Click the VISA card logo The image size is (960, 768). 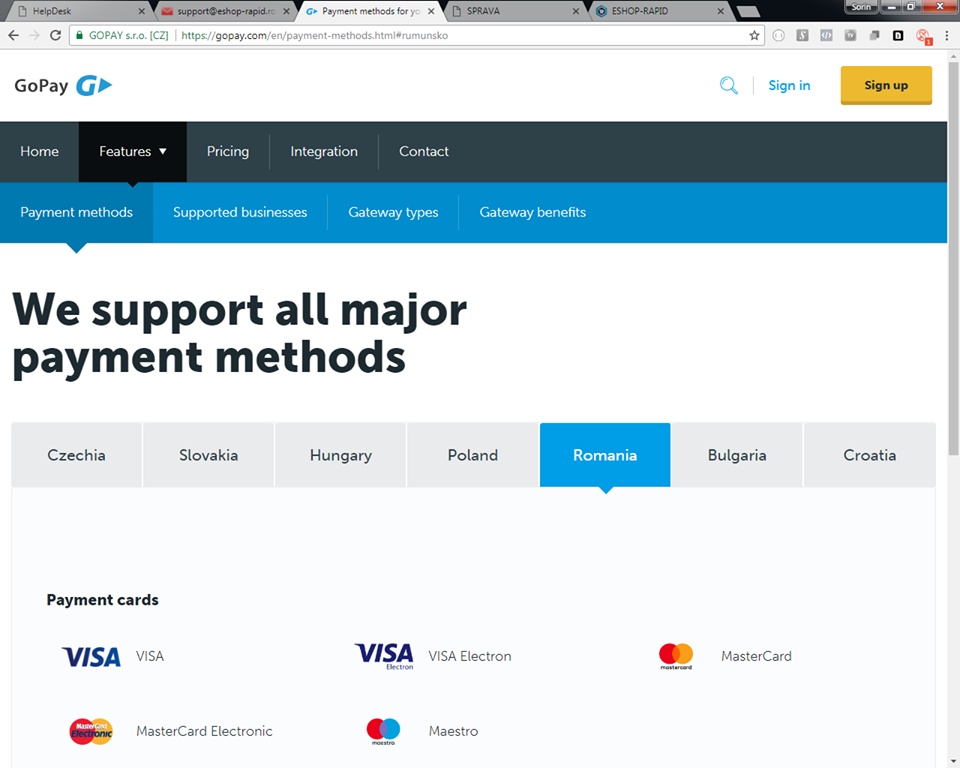pyautogui.click(x=91, y=657)
